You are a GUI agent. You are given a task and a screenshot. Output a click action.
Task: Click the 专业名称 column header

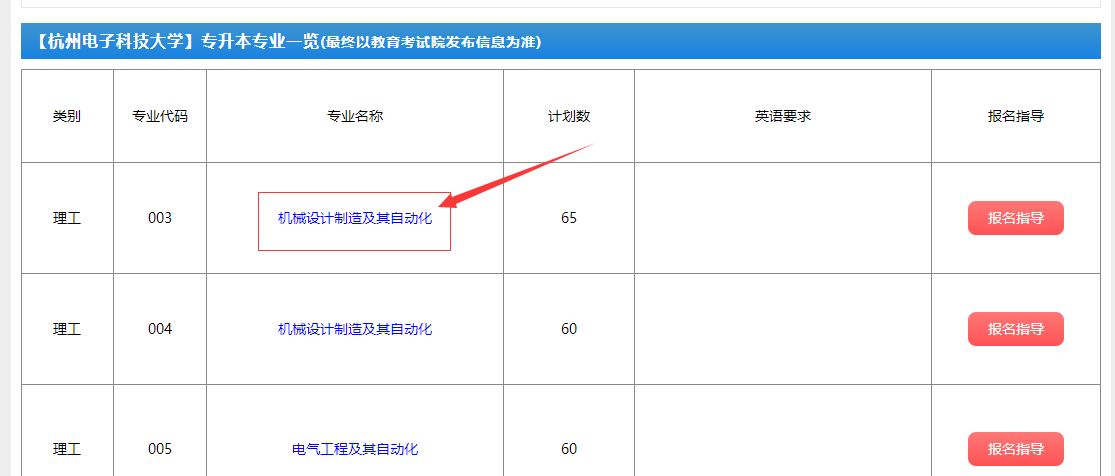pos(355,116)
